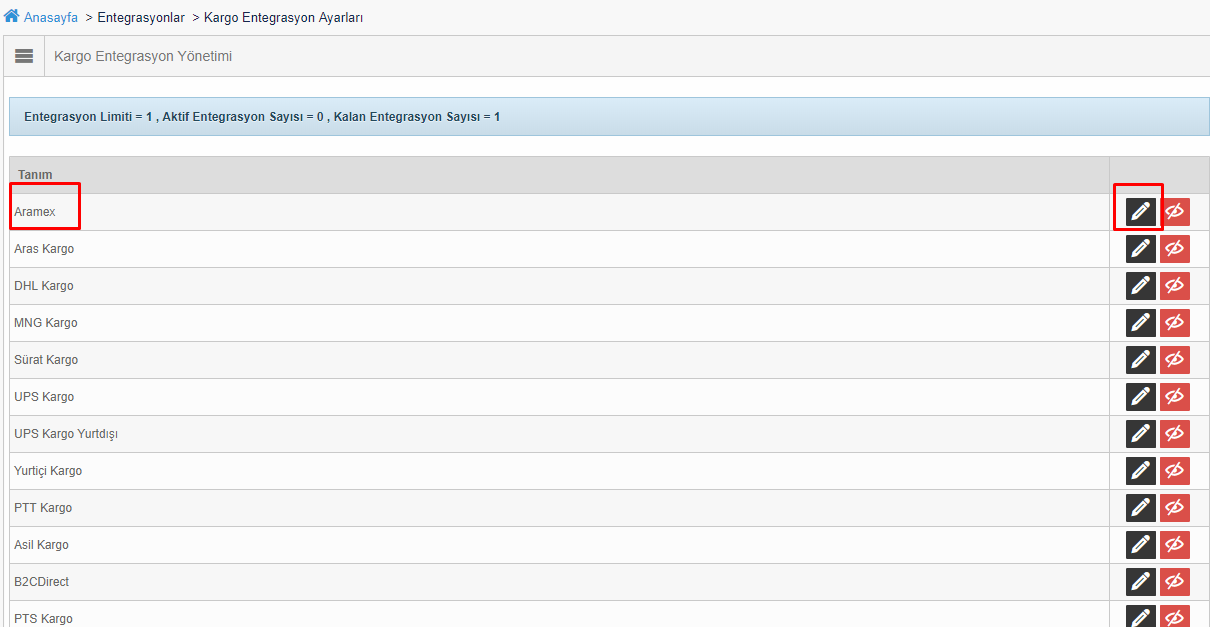Screen dimensions: 1210x627
Task: Edit Aras Kargo integration settings
Action: pos(1141,249)
